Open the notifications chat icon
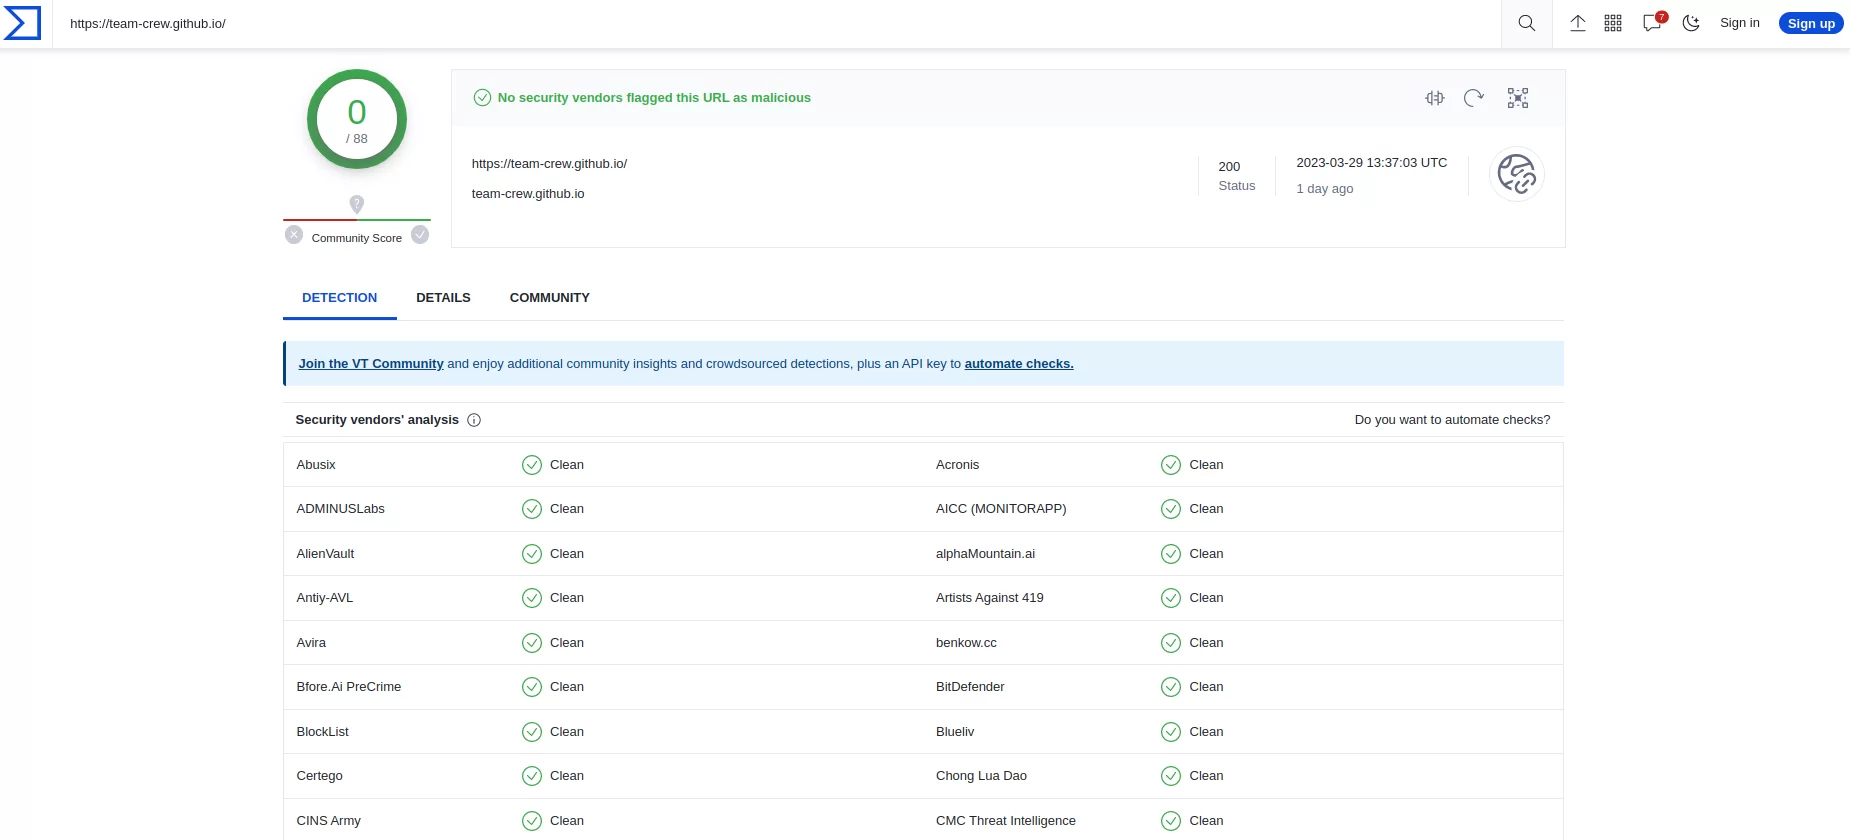The height and width of the screenshot is (840, 1850). (1652, 23)
